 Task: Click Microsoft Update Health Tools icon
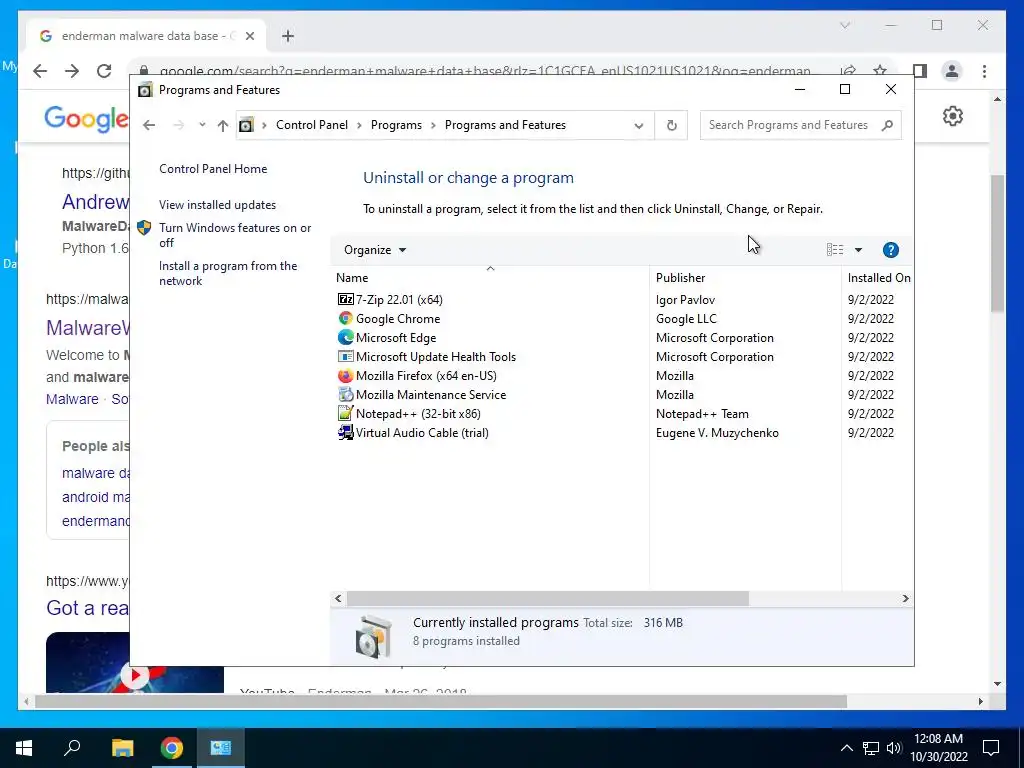pos(345,356)
